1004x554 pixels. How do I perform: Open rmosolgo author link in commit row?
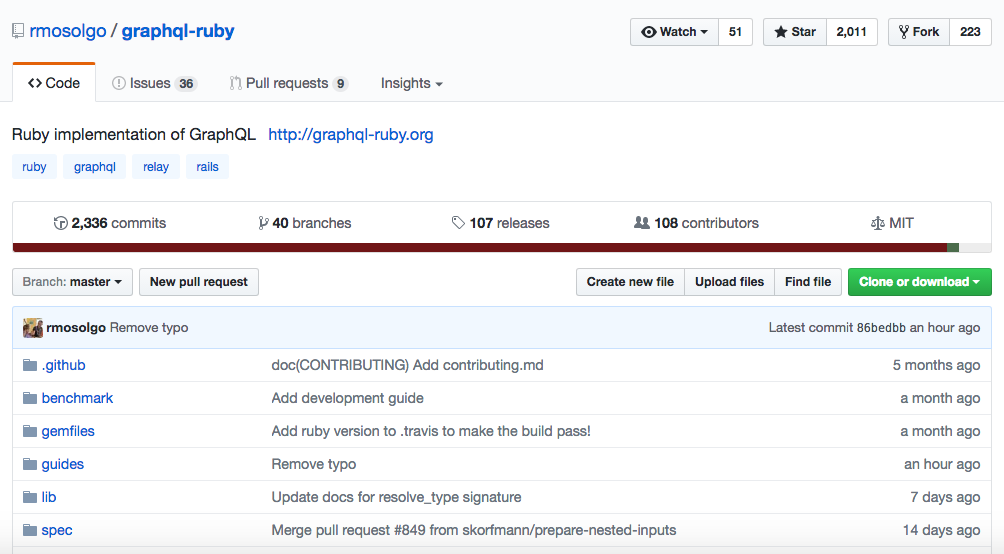(76, 328)
